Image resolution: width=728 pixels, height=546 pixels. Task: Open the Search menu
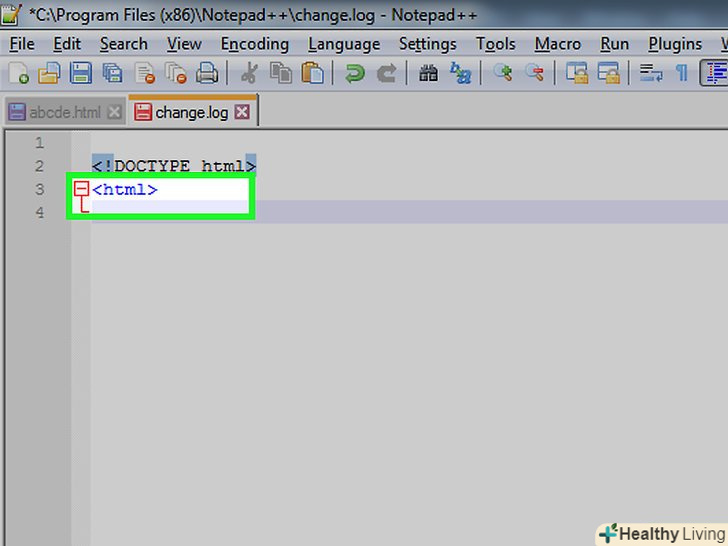124,44
